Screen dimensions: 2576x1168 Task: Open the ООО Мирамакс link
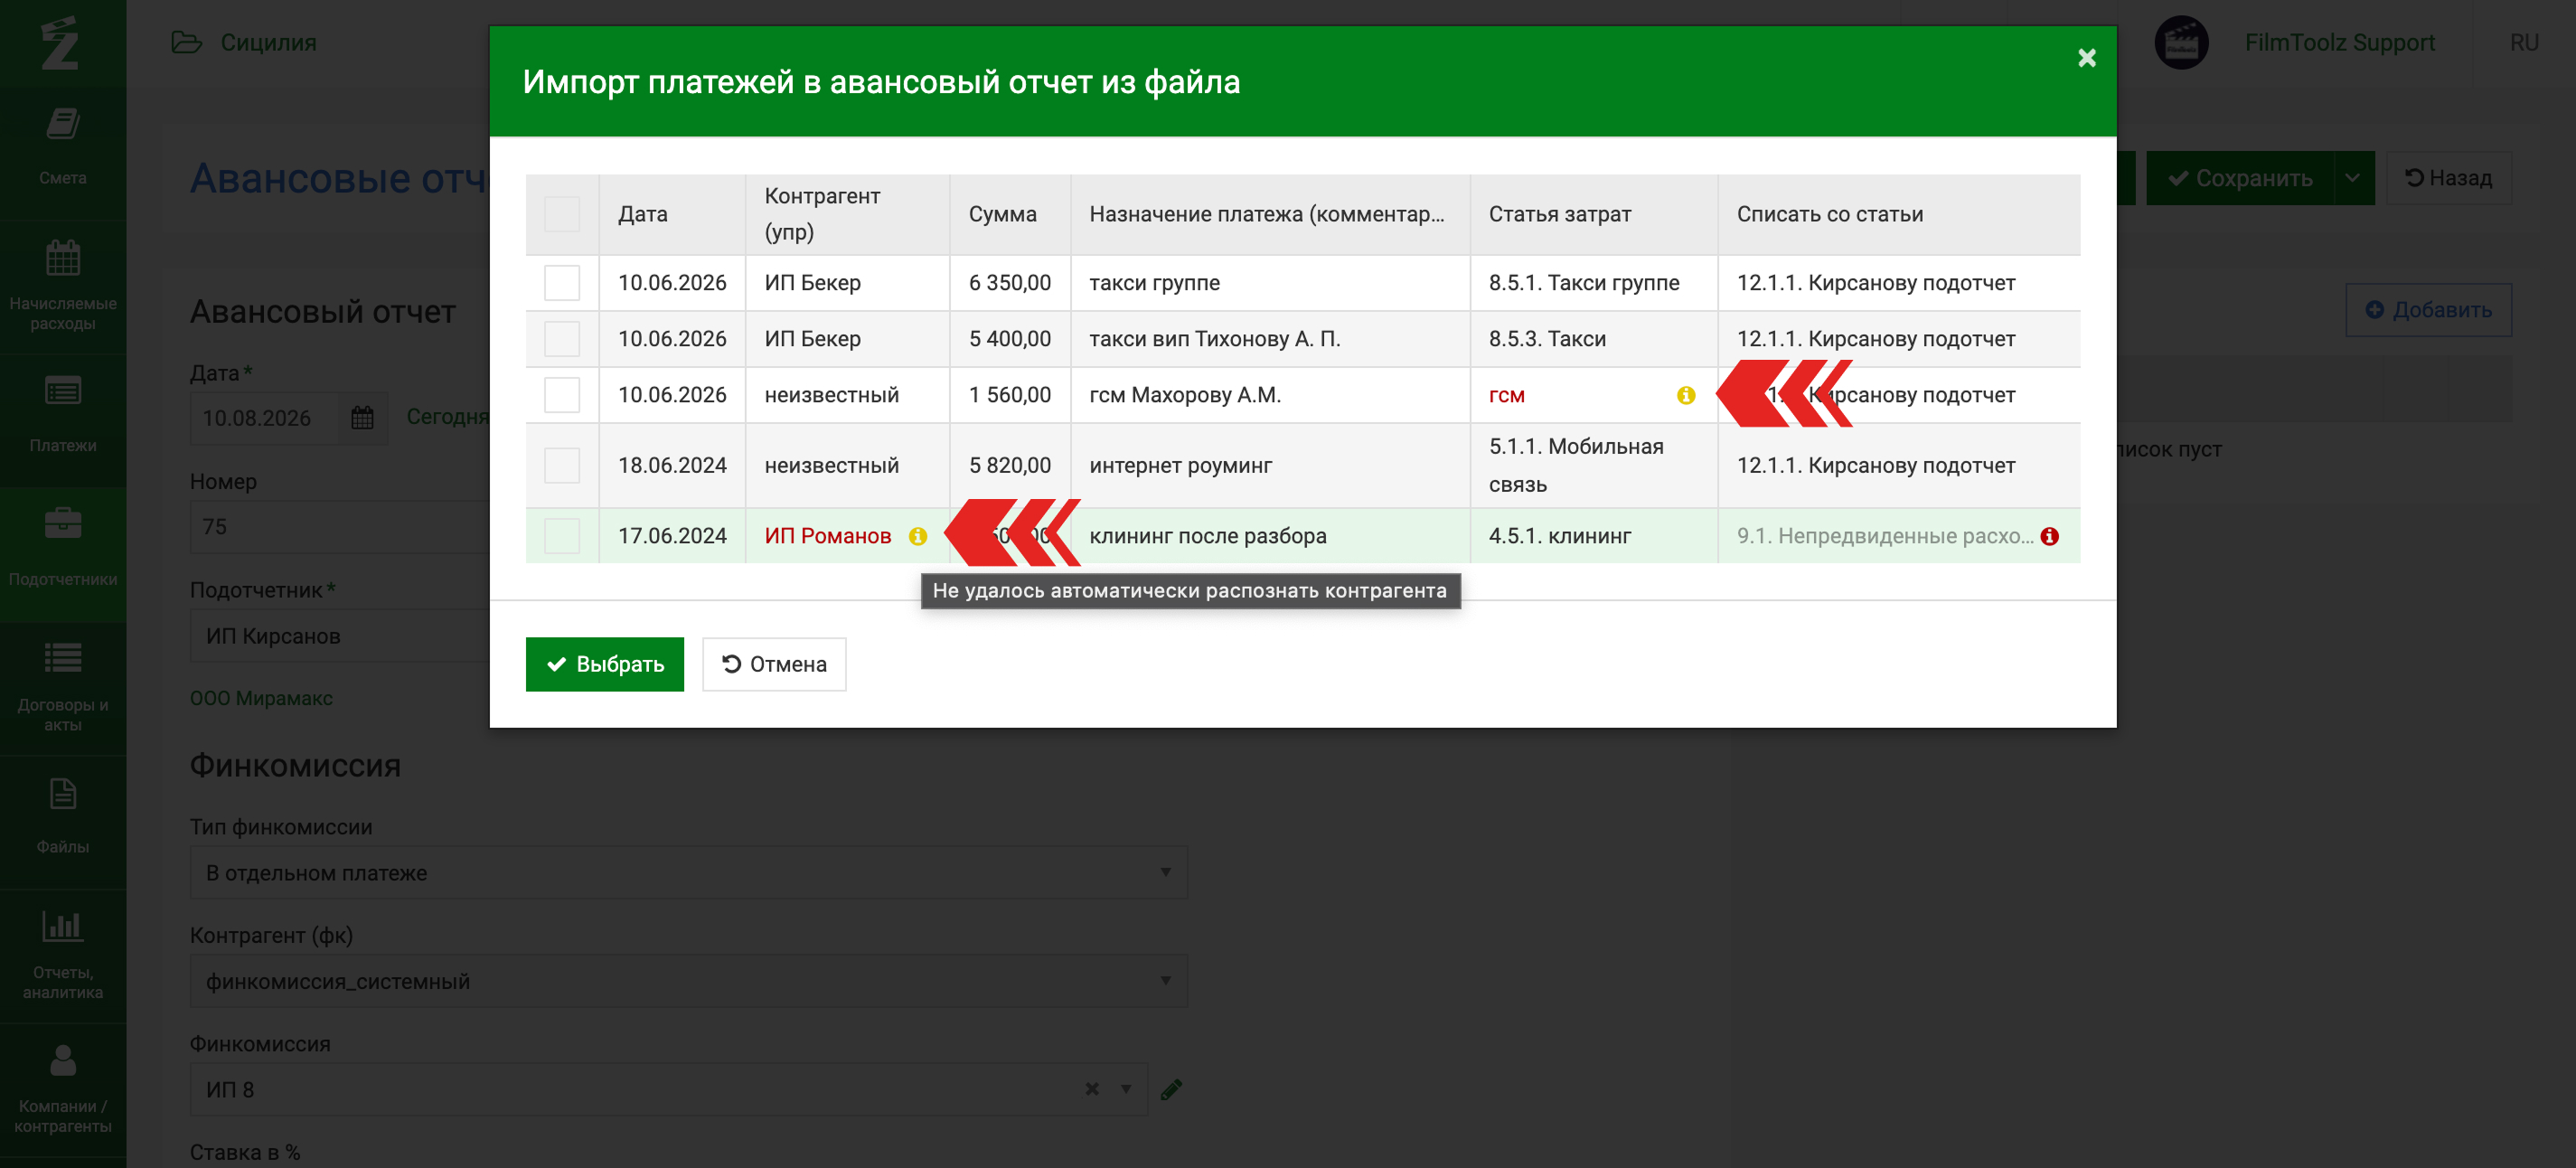coord(261,698)
